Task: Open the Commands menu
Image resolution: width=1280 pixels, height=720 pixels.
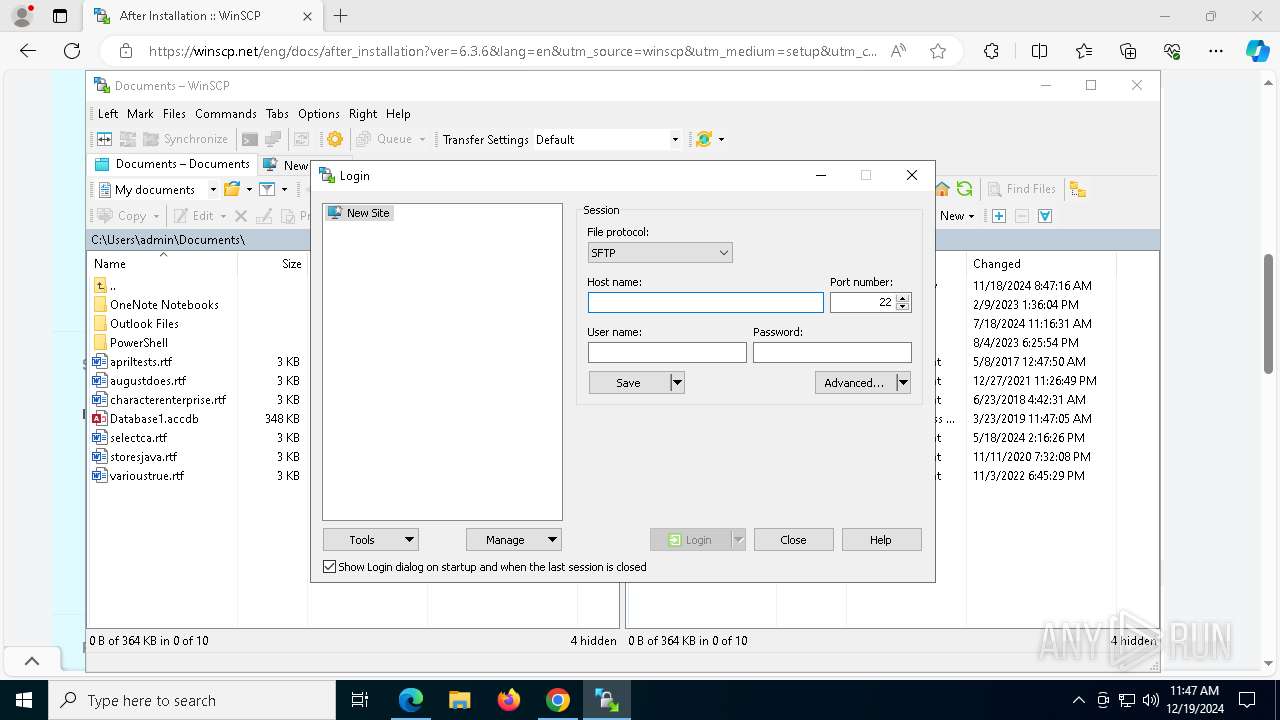Action: (226, 114)
